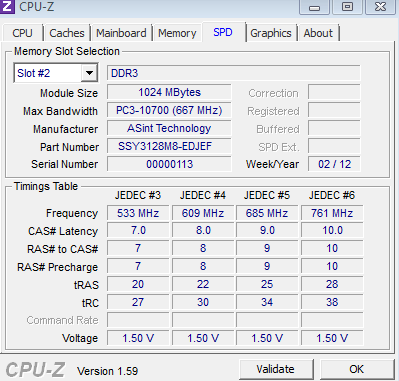Click the Voltage row label

pos(80,338)
